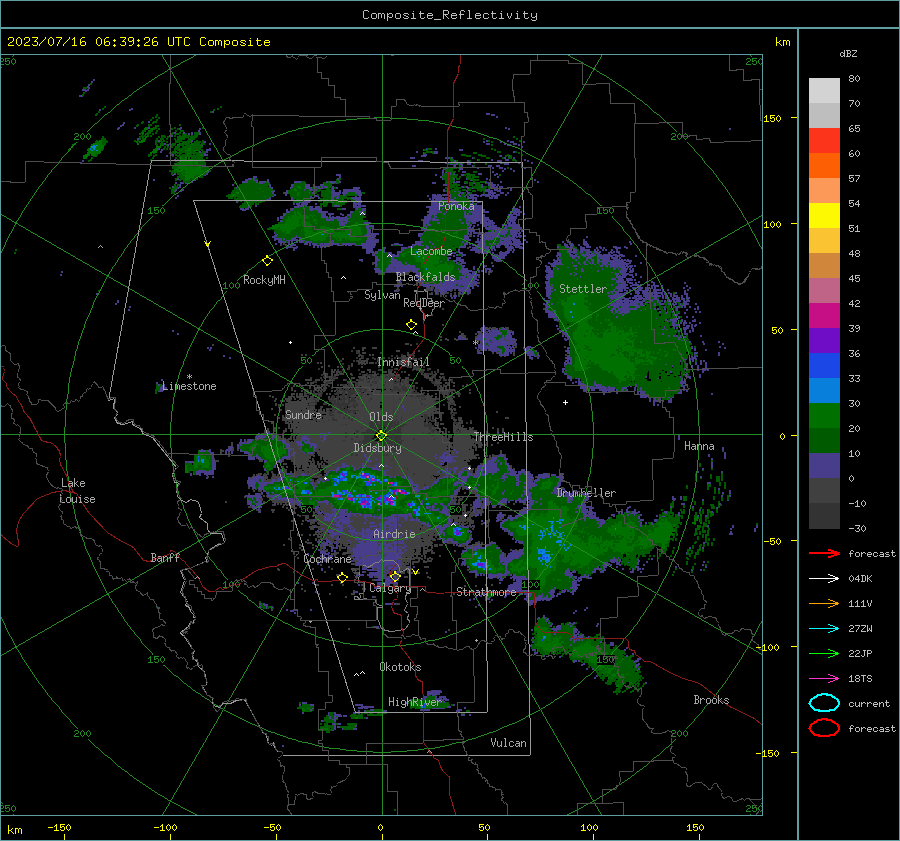Click the Airdrie city label
This screenshot has width=900, height=841.
point(394,534)
